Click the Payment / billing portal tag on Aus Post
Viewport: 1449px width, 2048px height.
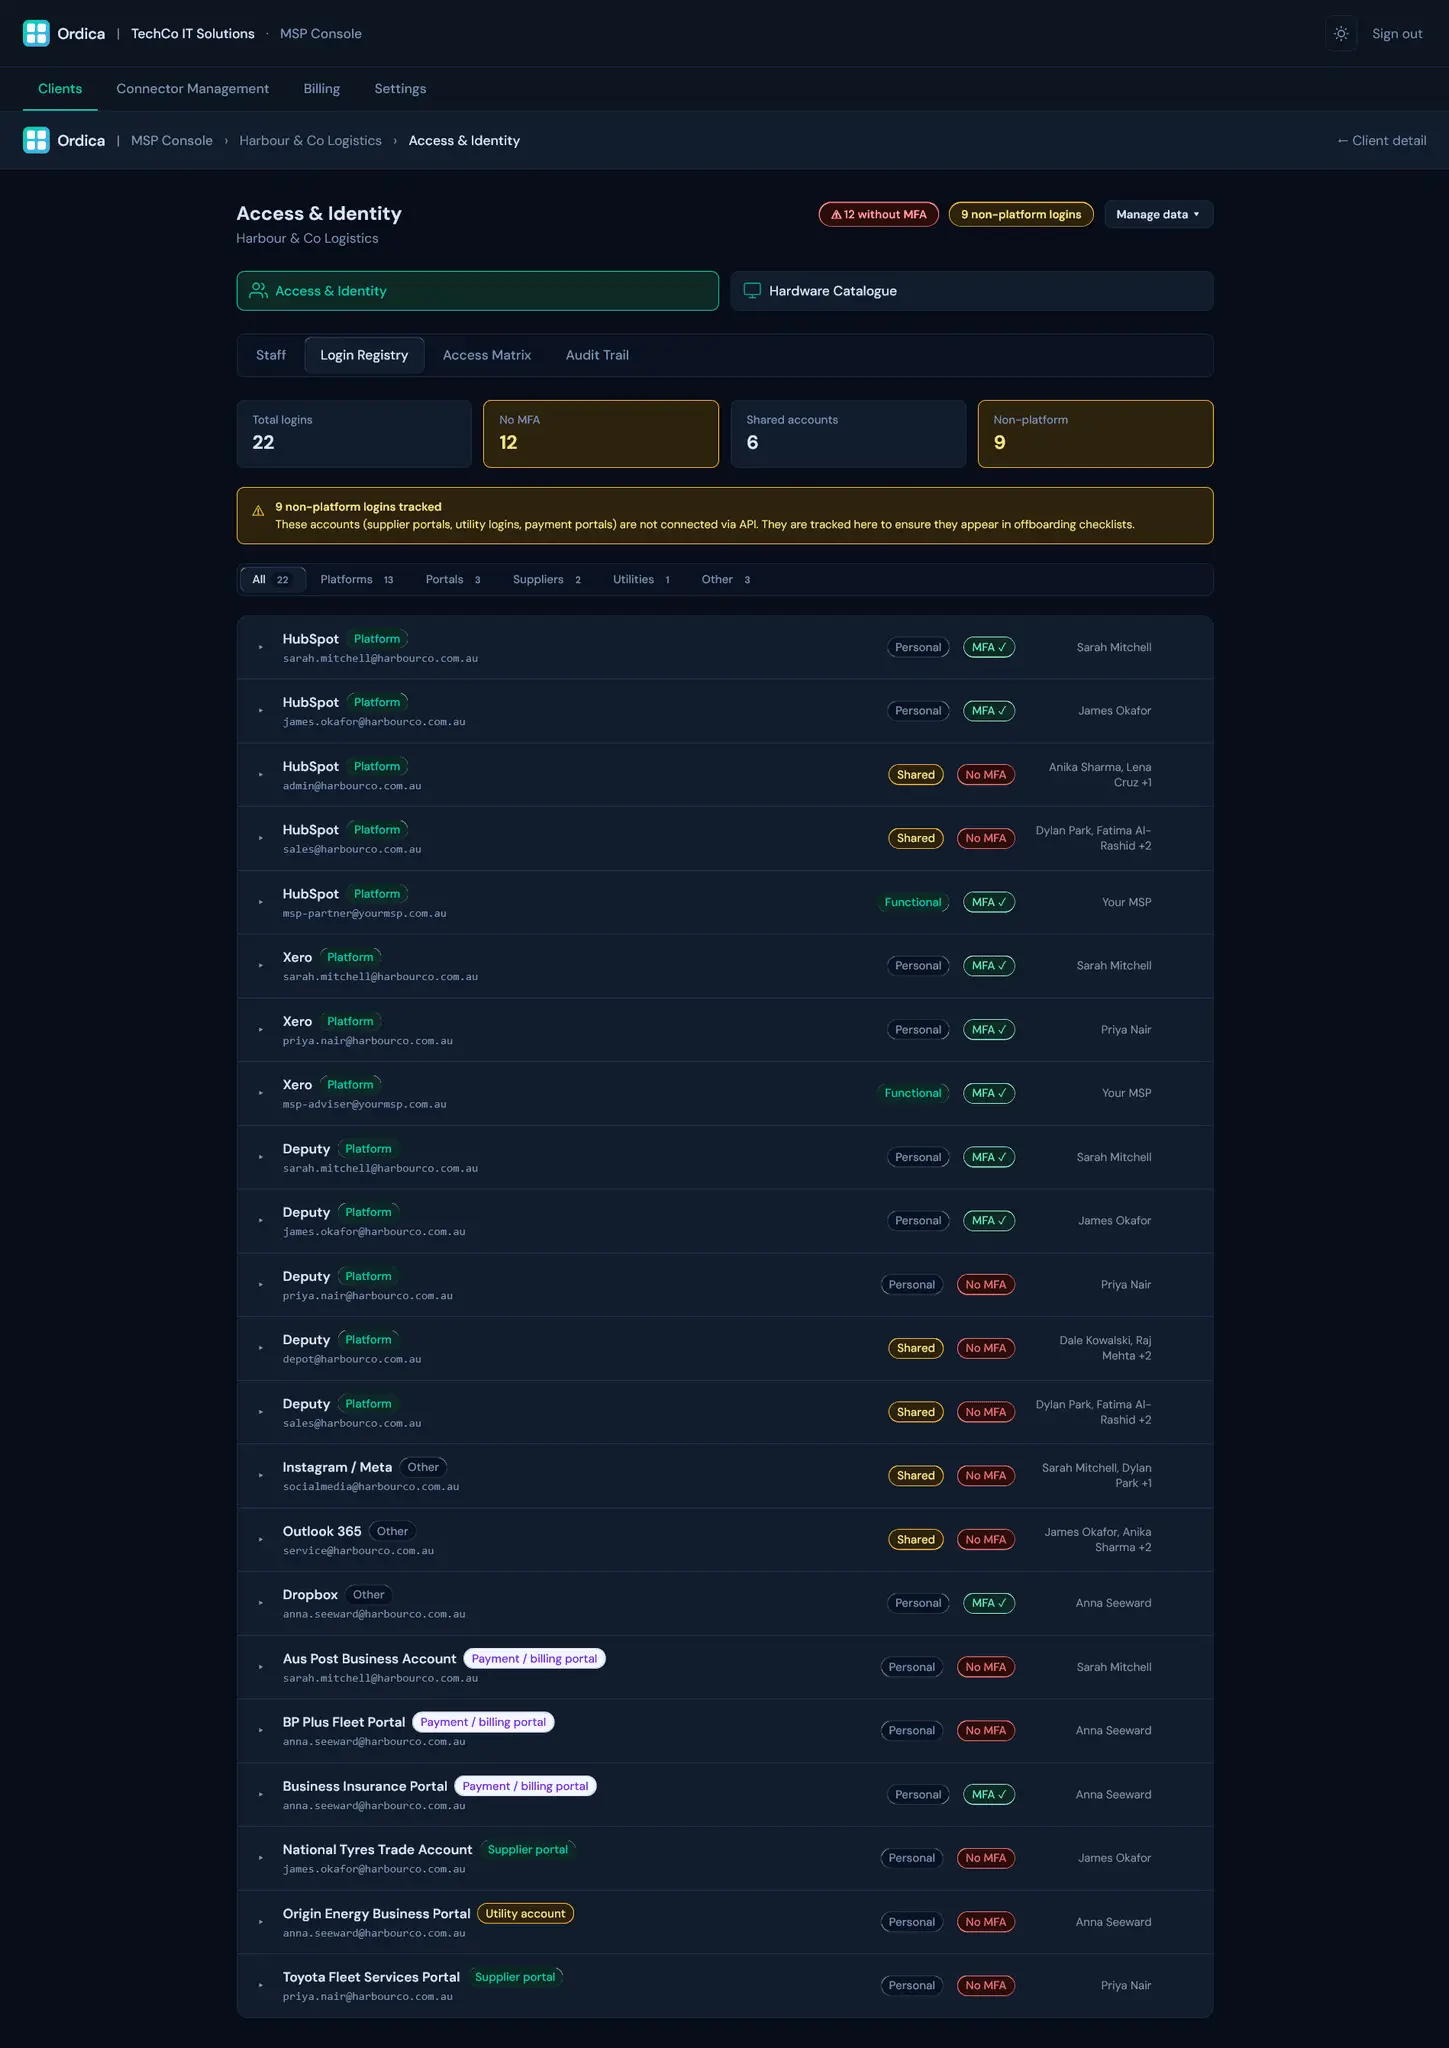[534, 1659]
